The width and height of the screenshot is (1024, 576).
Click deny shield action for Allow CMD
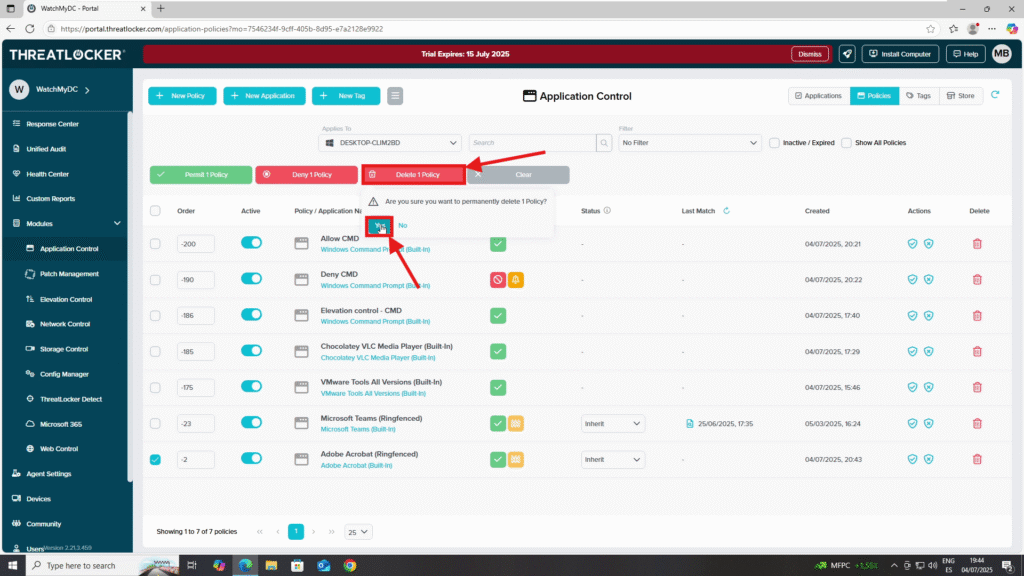coord(929,244)
